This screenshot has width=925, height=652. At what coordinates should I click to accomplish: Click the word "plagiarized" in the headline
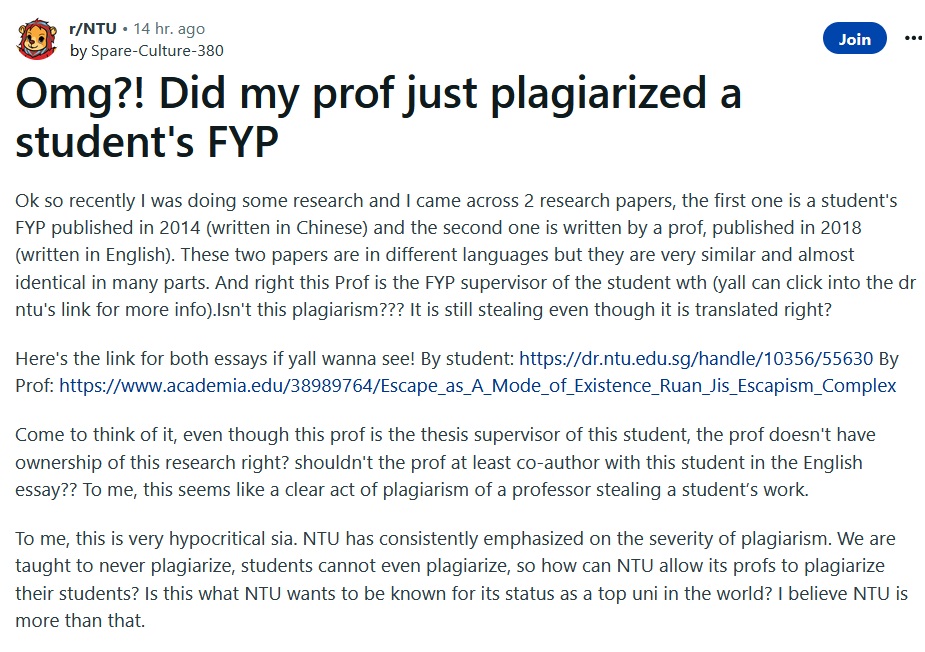[x=598, y=93]
